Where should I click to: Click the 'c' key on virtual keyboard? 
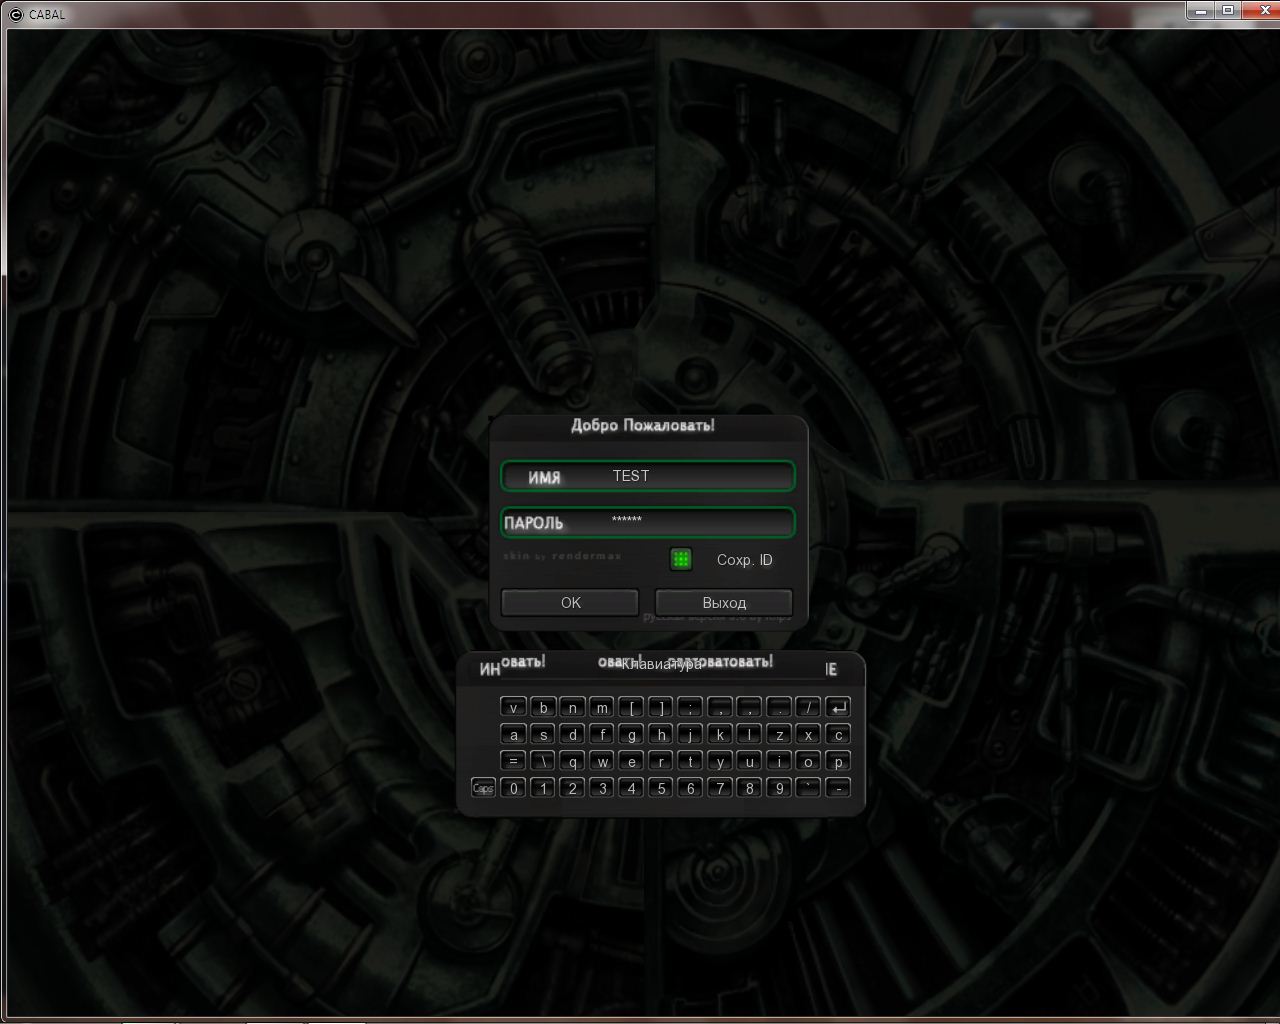pyautogui.click(x=838, y=734)
